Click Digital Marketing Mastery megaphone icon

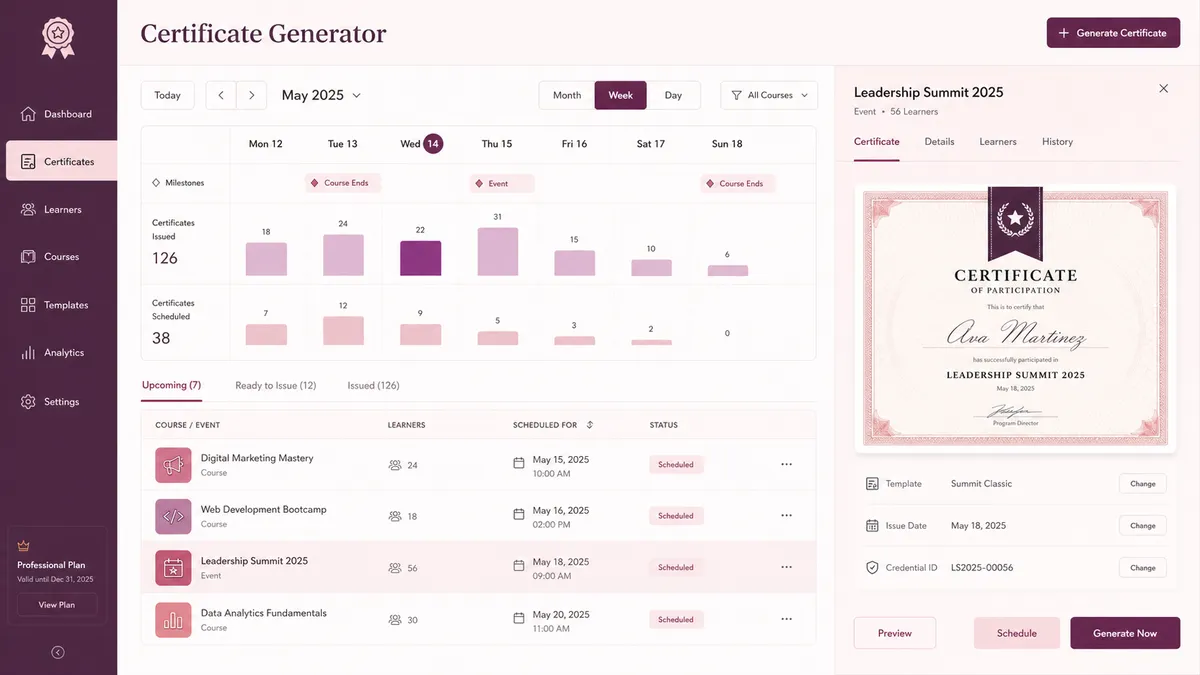(173, 465)
